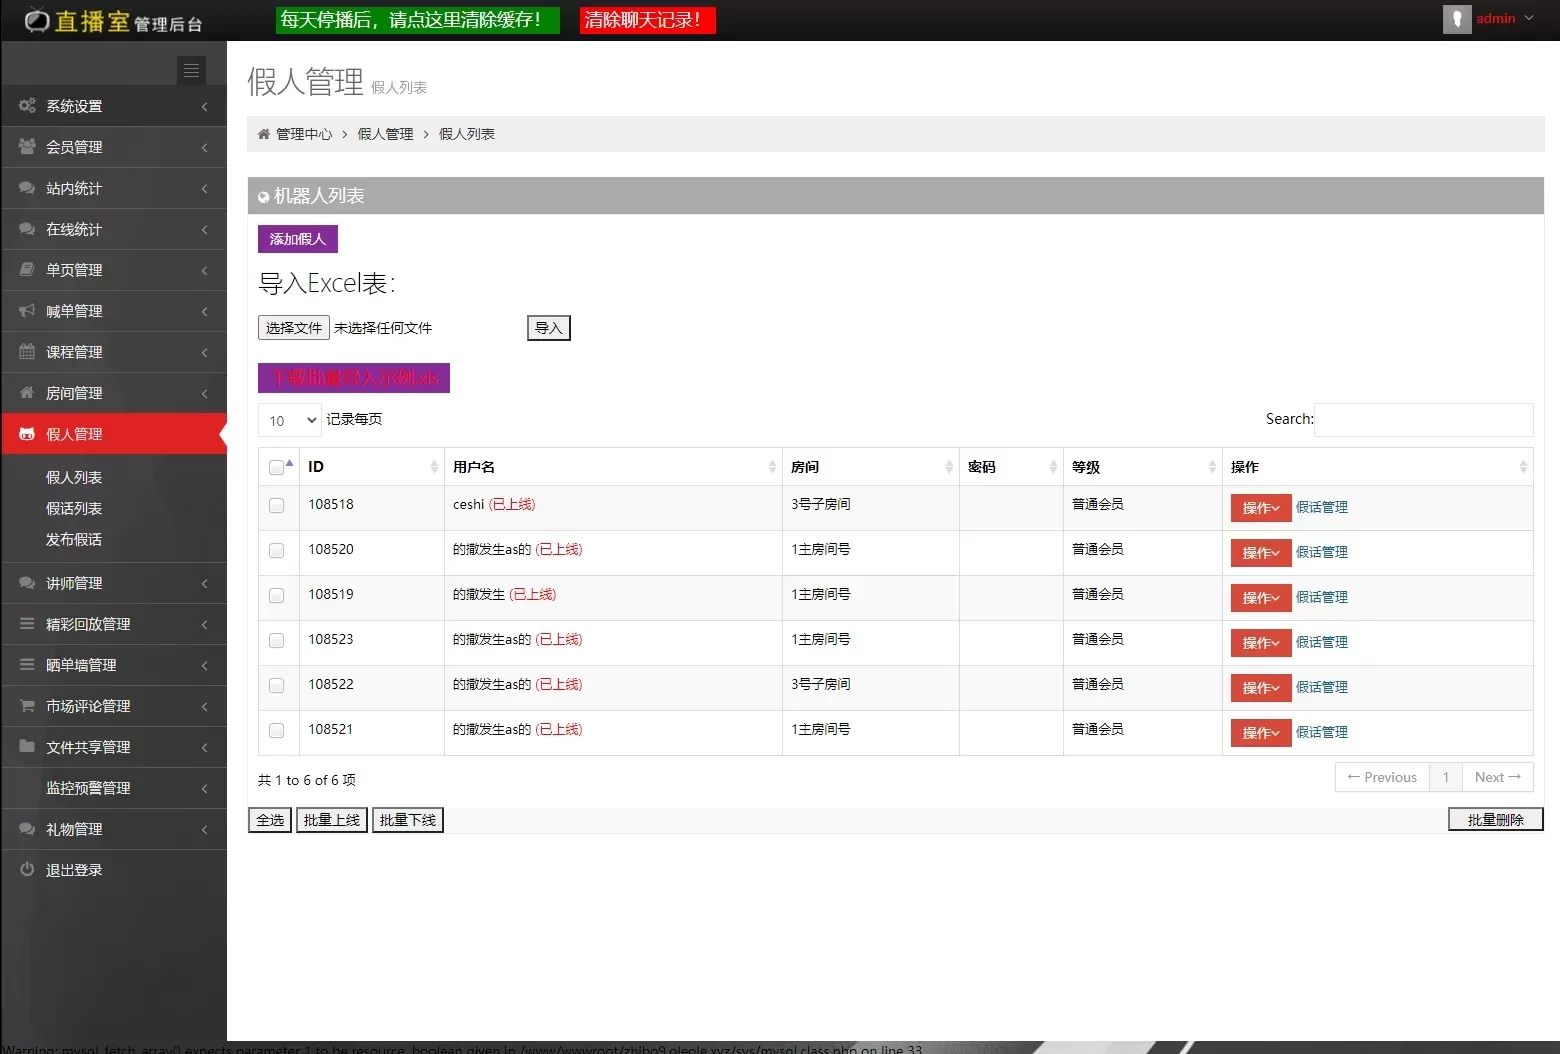
Task: Open the records-per-page dropdown showing 10
Action: pos(288,420)
